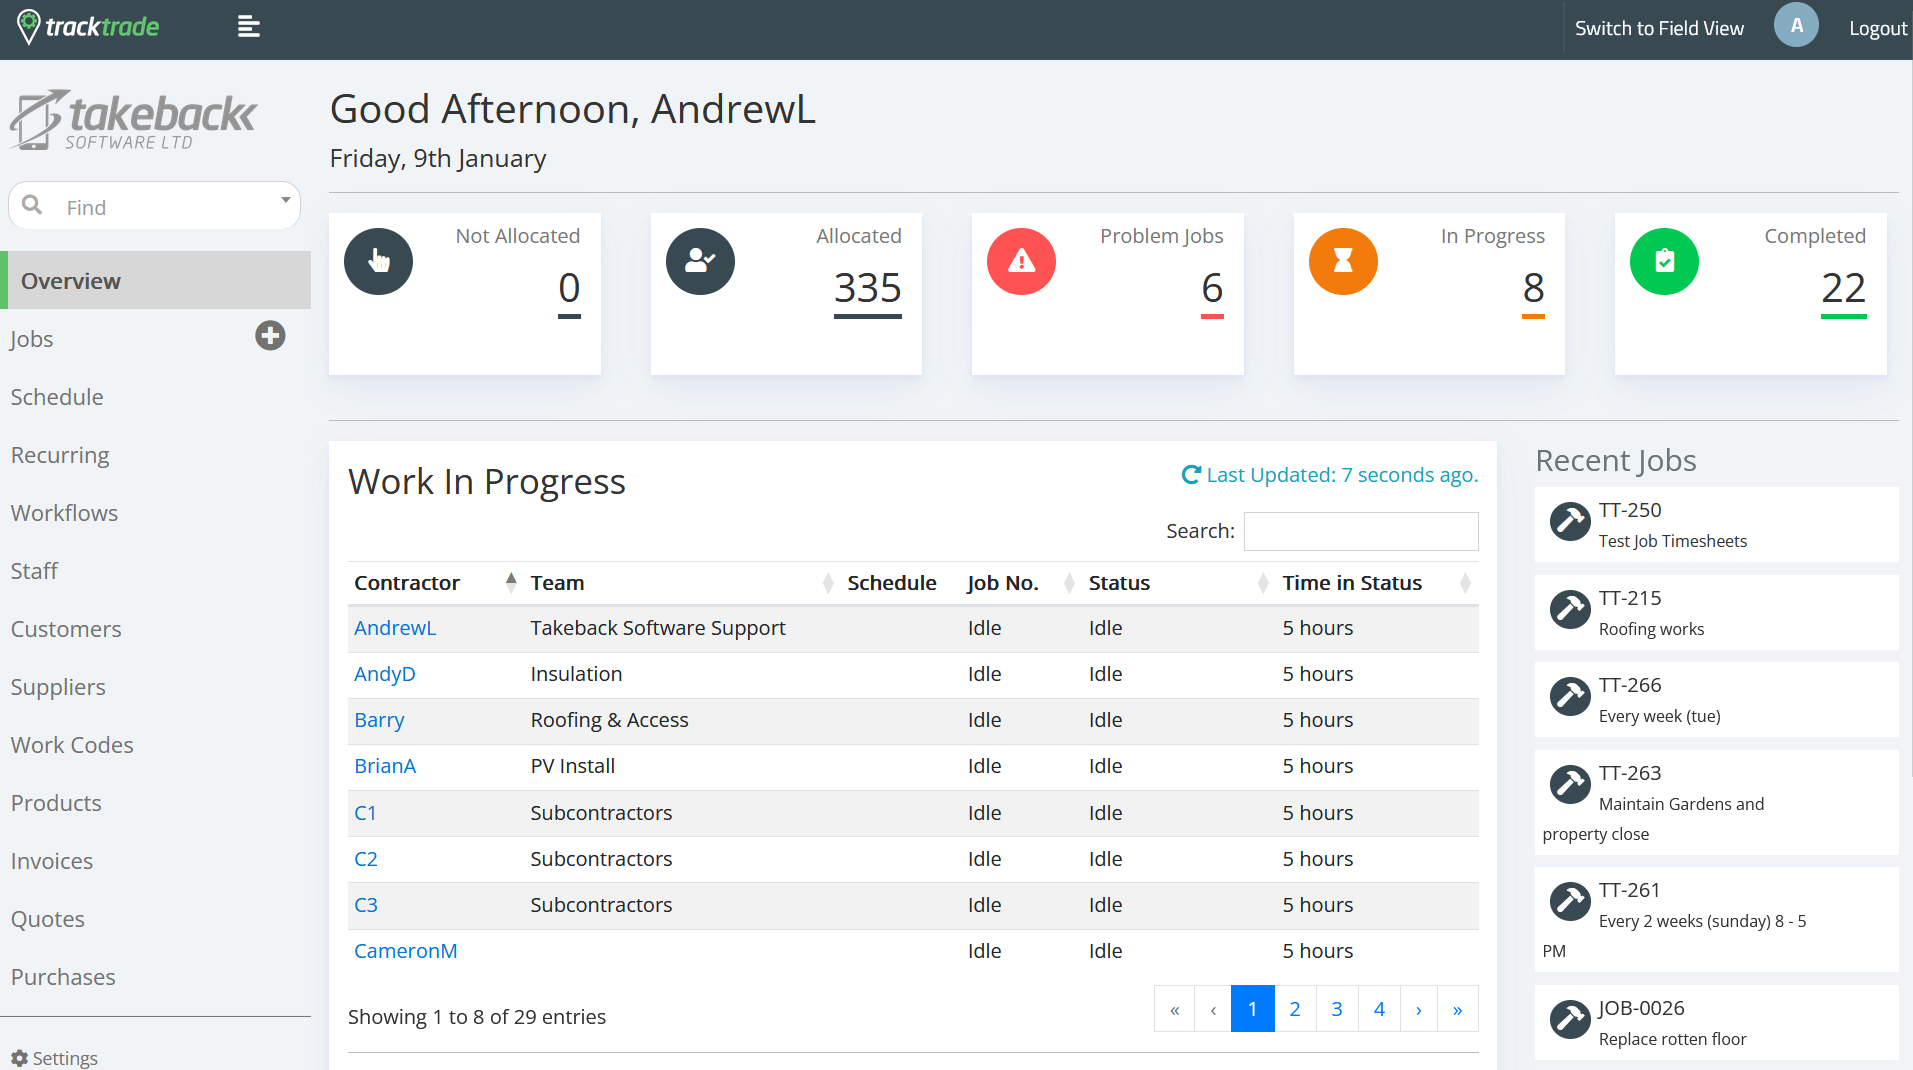Screen dimensions: 1913x1070
Task: Go to Customers in the sidebar
Action: tap(66, 629)
